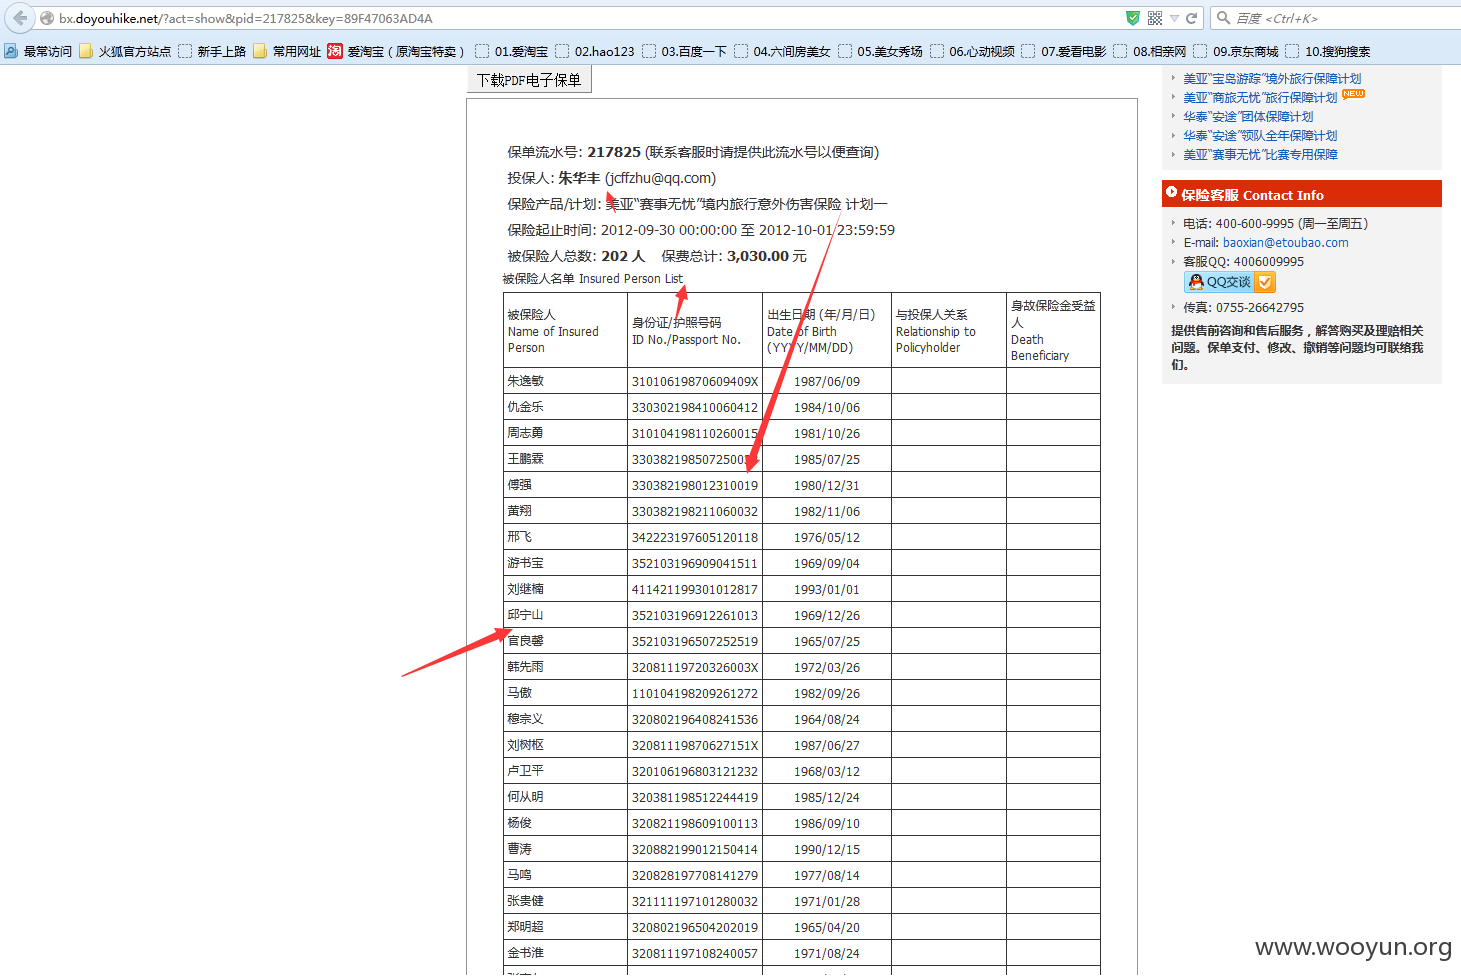Screen dimensions: 1461x976
Task: Open the 05.美女秀场 bookmark
Action: click(880, 51)
